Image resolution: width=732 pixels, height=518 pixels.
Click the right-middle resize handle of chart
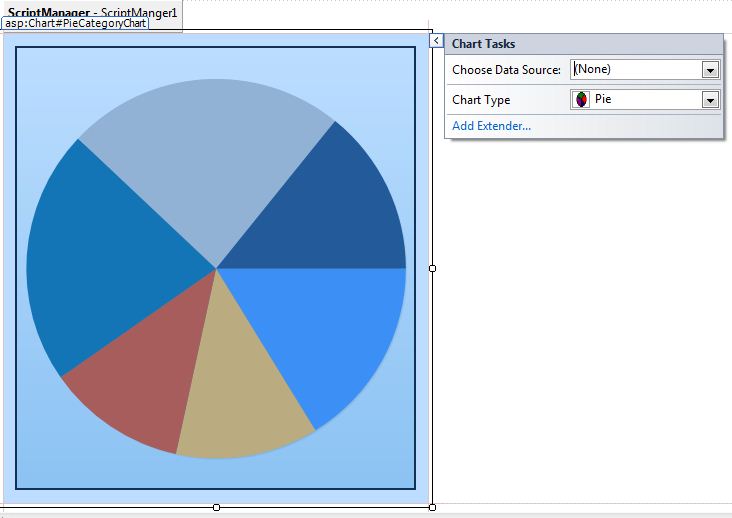432,268
